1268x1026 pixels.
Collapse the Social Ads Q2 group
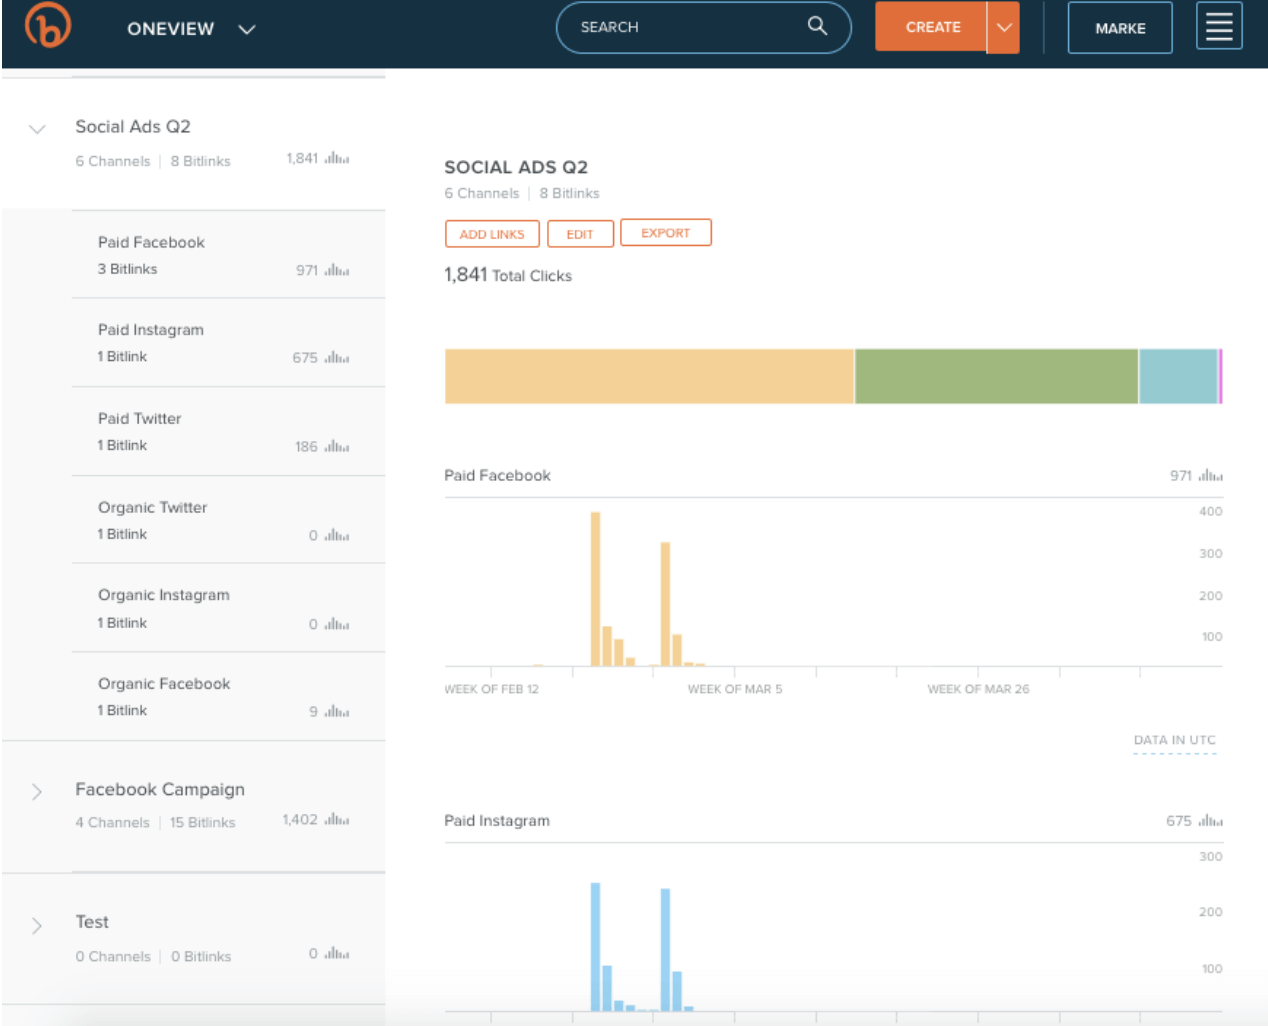click(37, 129)
